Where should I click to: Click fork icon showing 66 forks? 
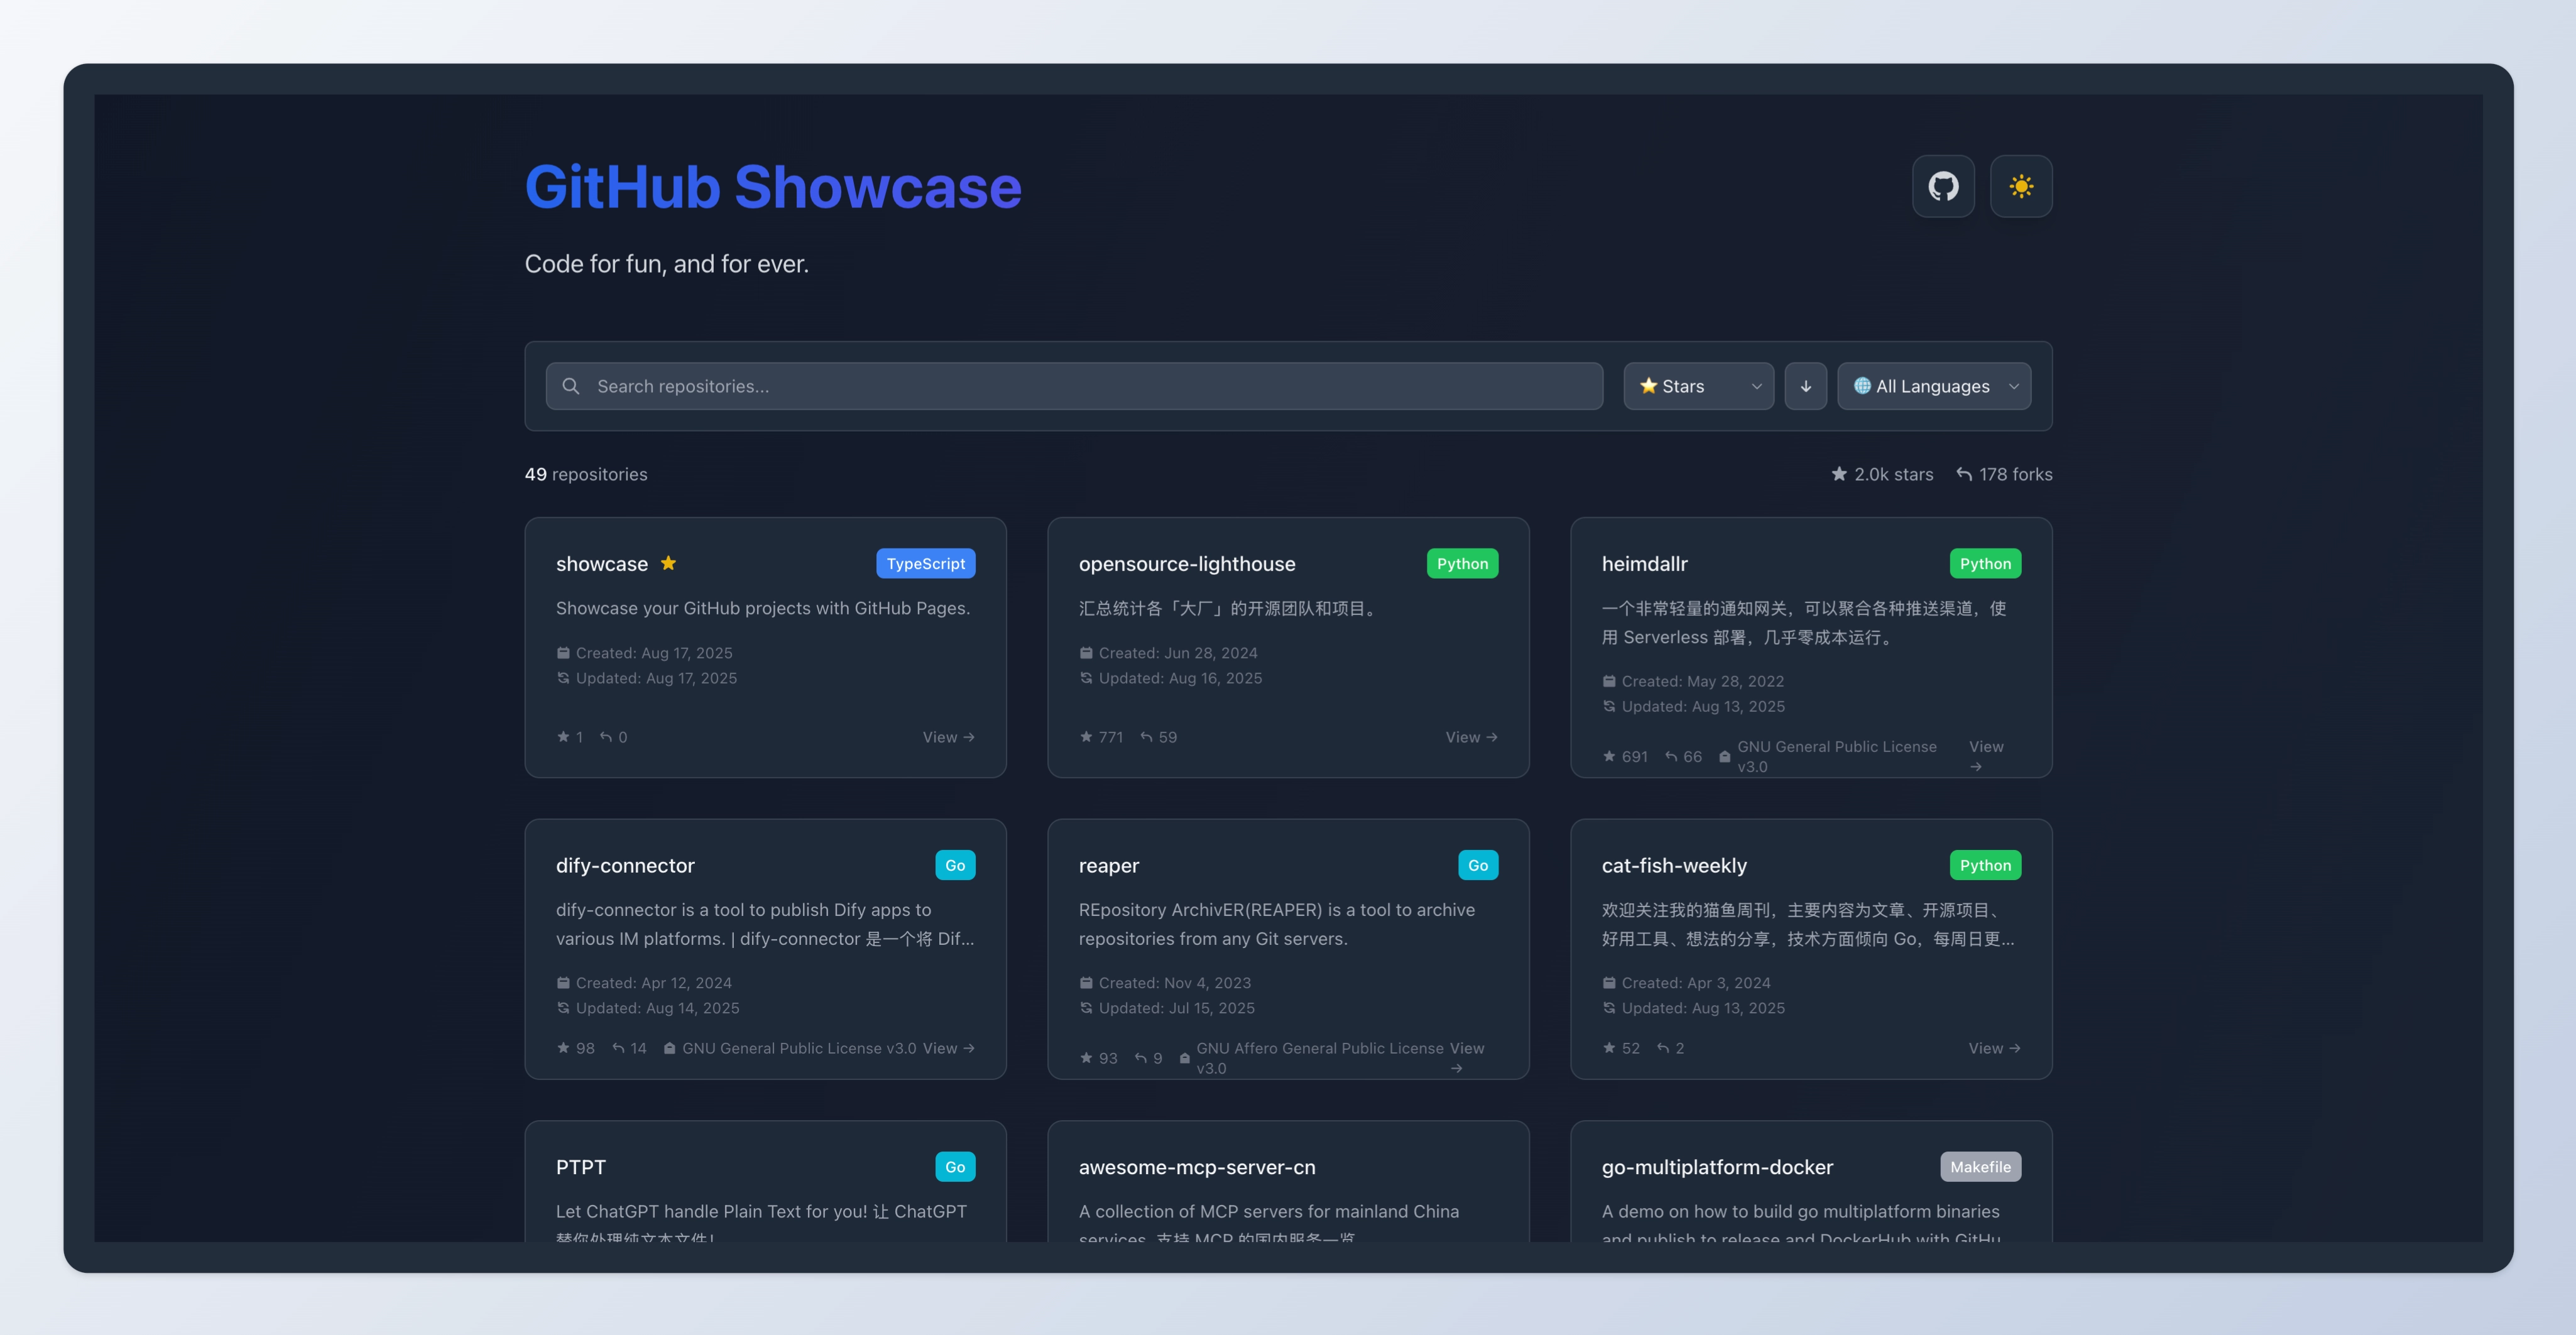click(x=1671, y=757)
